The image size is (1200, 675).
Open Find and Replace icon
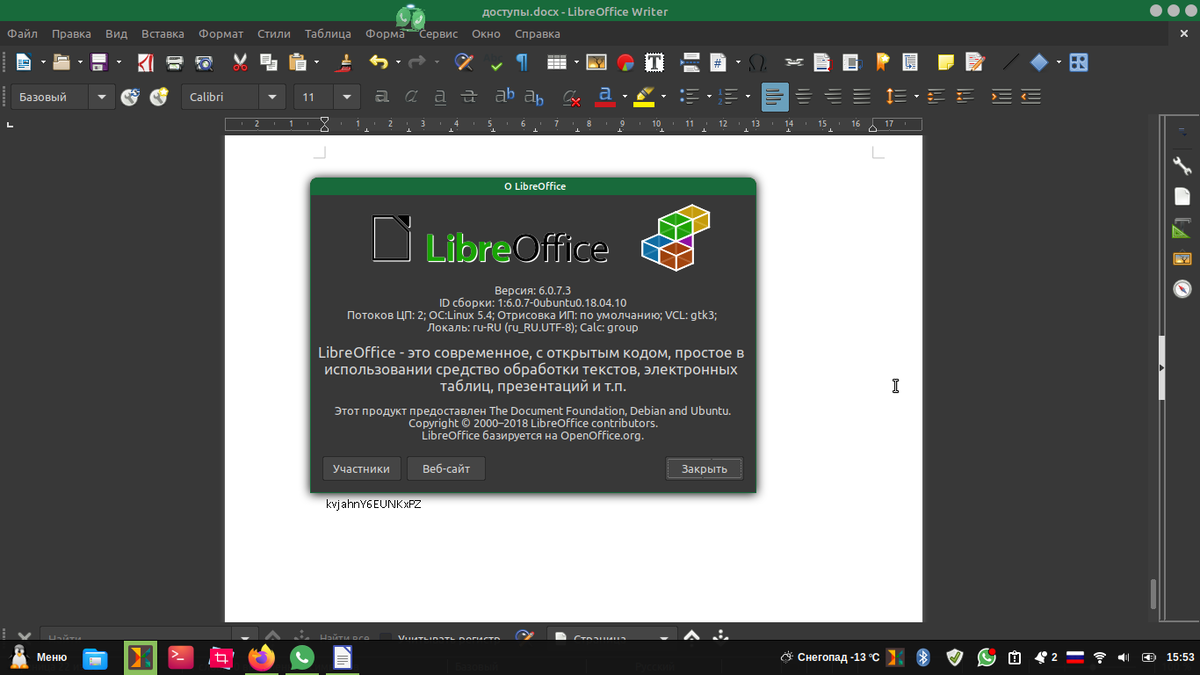464,62
